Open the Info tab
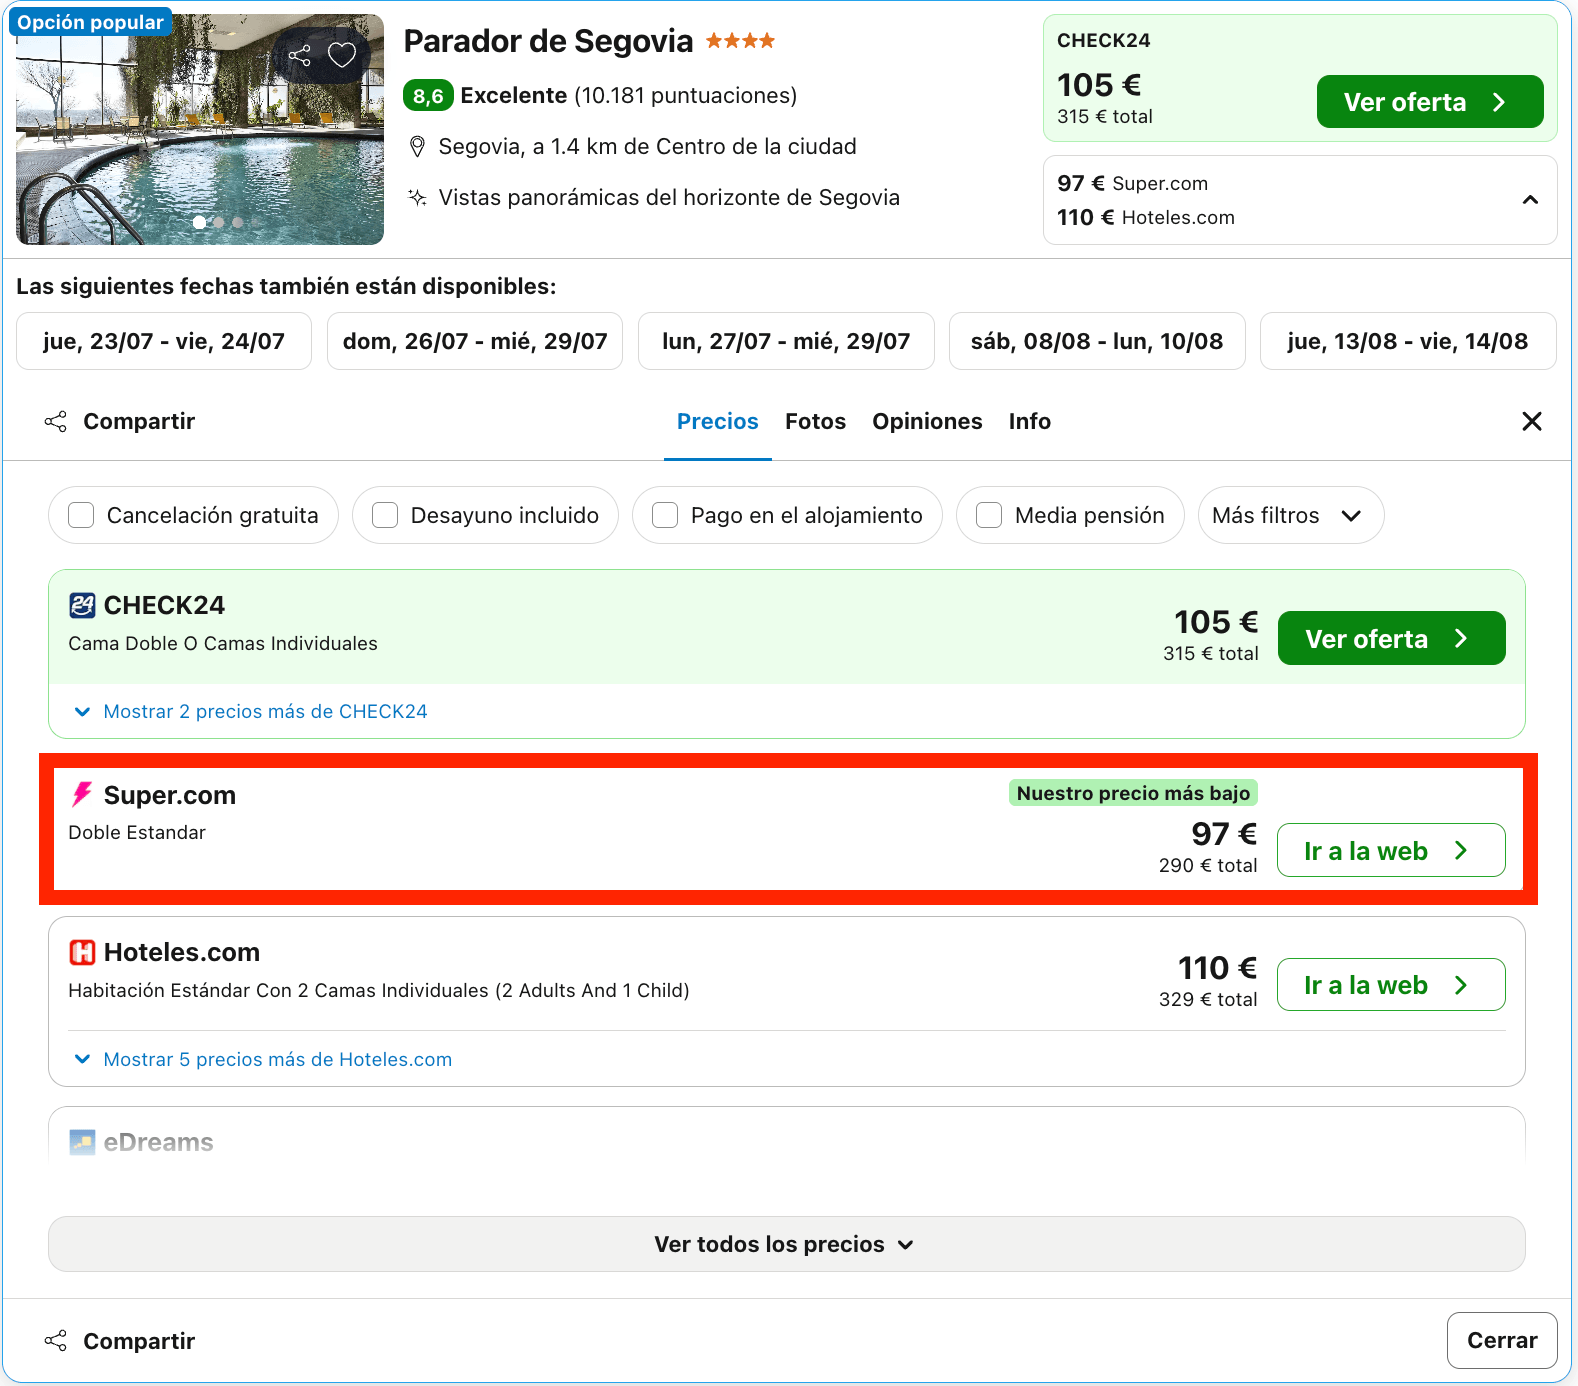The width and height of the screenshot is (1578, 1386). click(x=1029, y=421)
